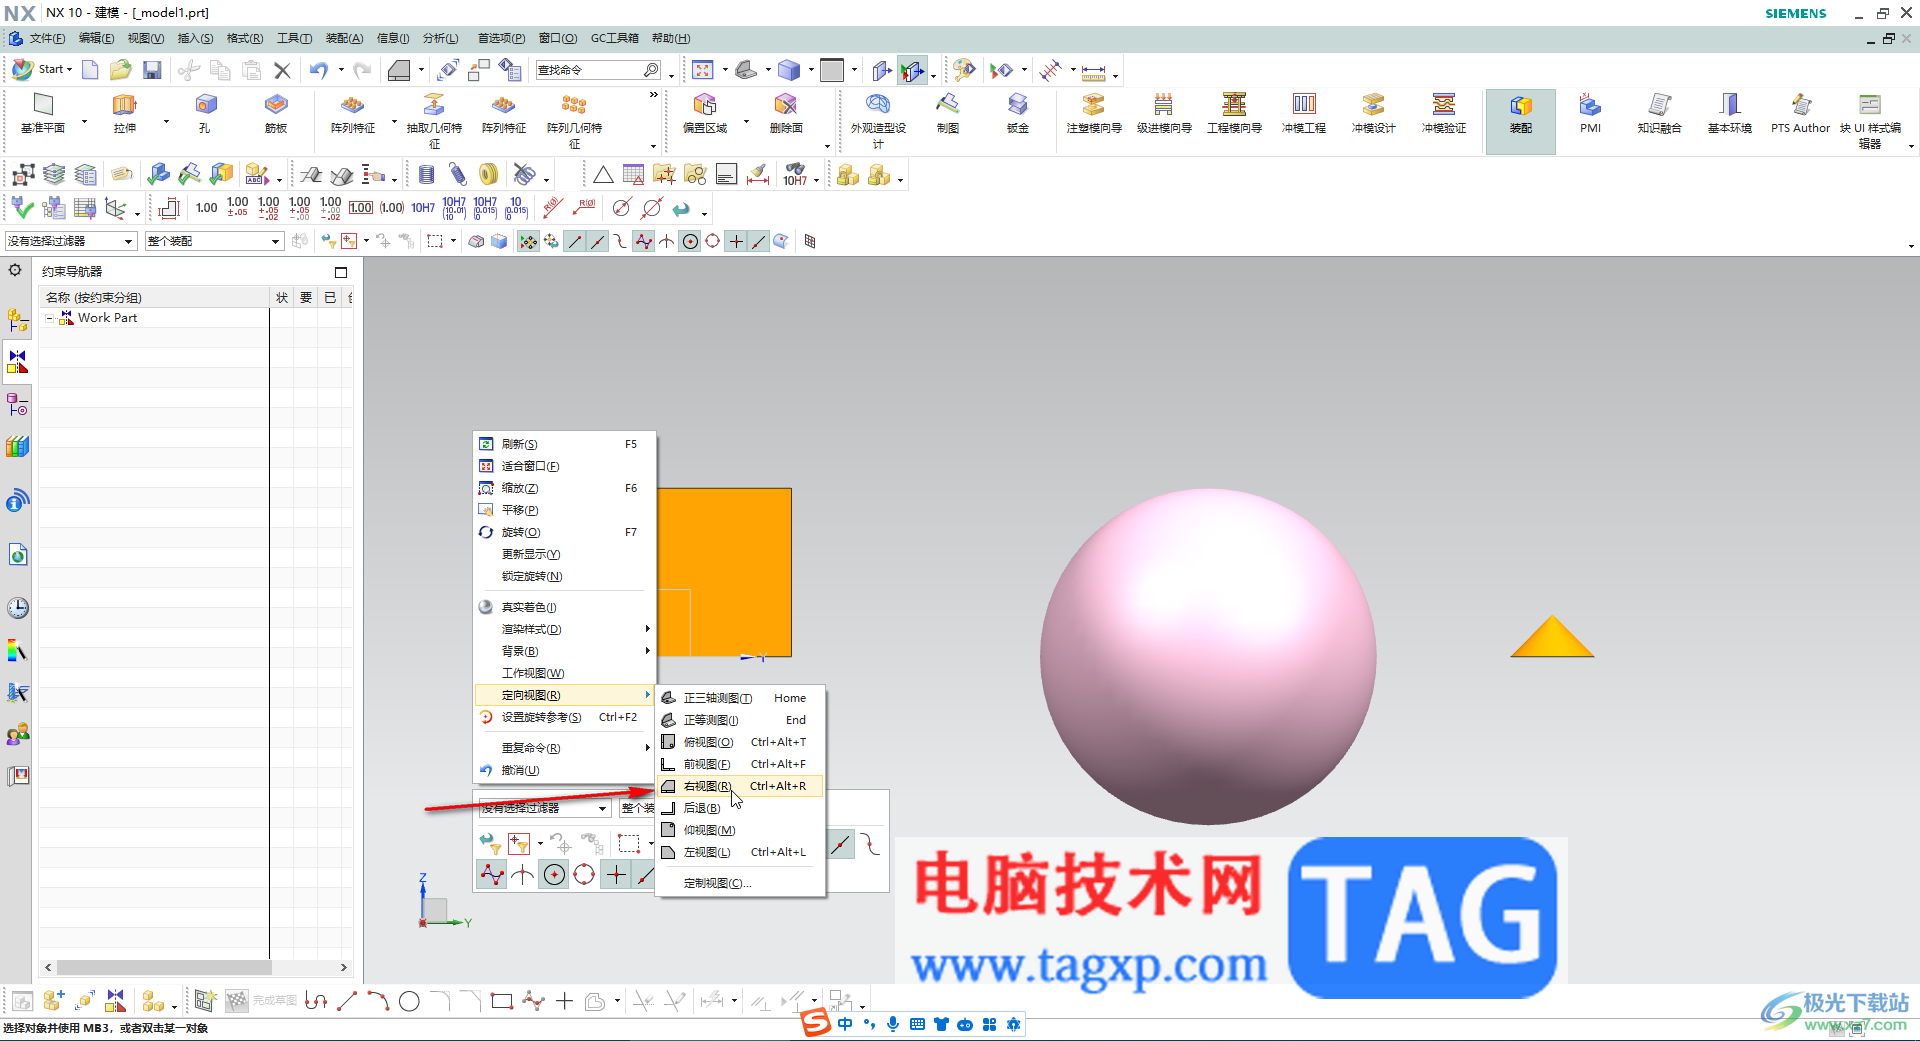Toggle the 装配 assembly application button
Image resolution: width=1920 pixels, height=1041 pixels.
tap(1520, 120)
